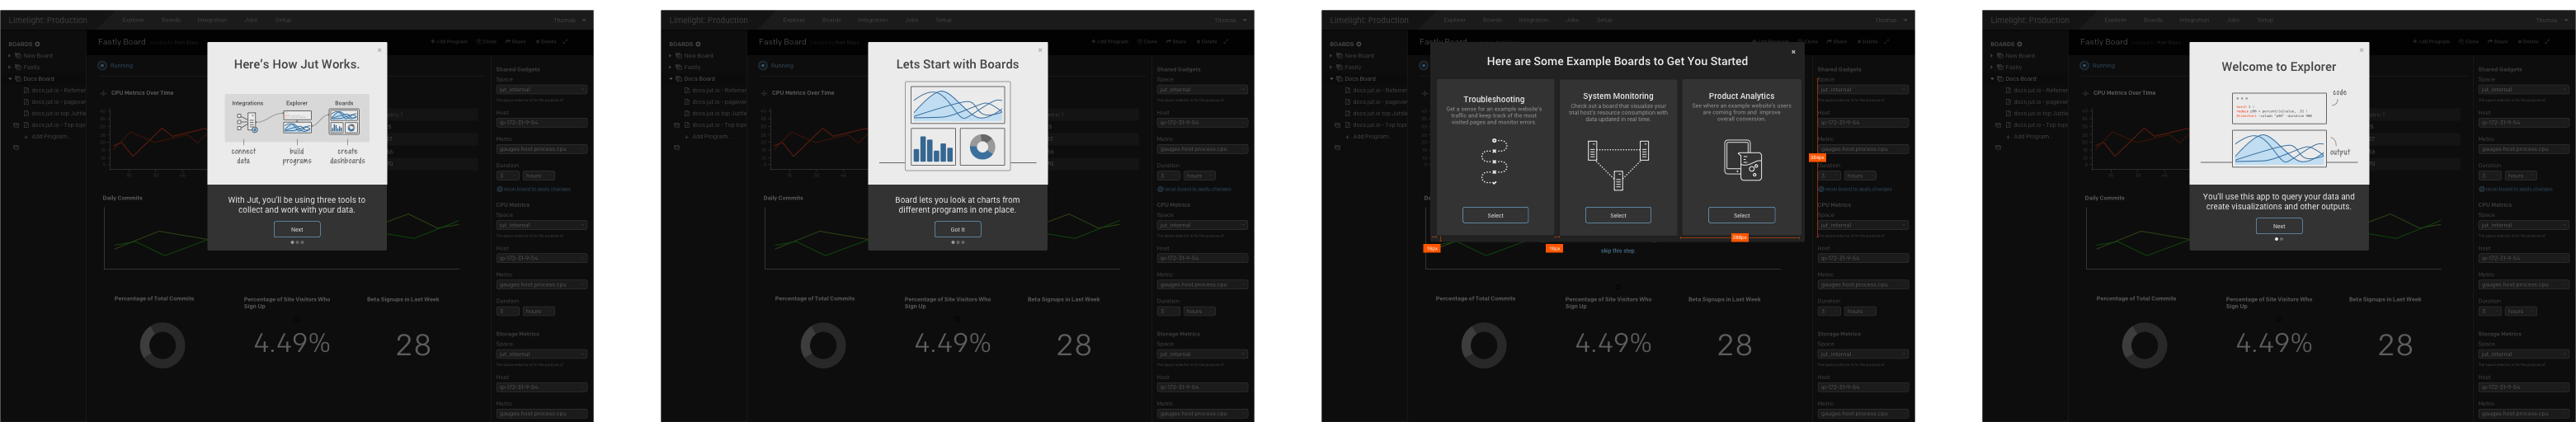Close the example boards chooser dialog

coord(1793,52)
